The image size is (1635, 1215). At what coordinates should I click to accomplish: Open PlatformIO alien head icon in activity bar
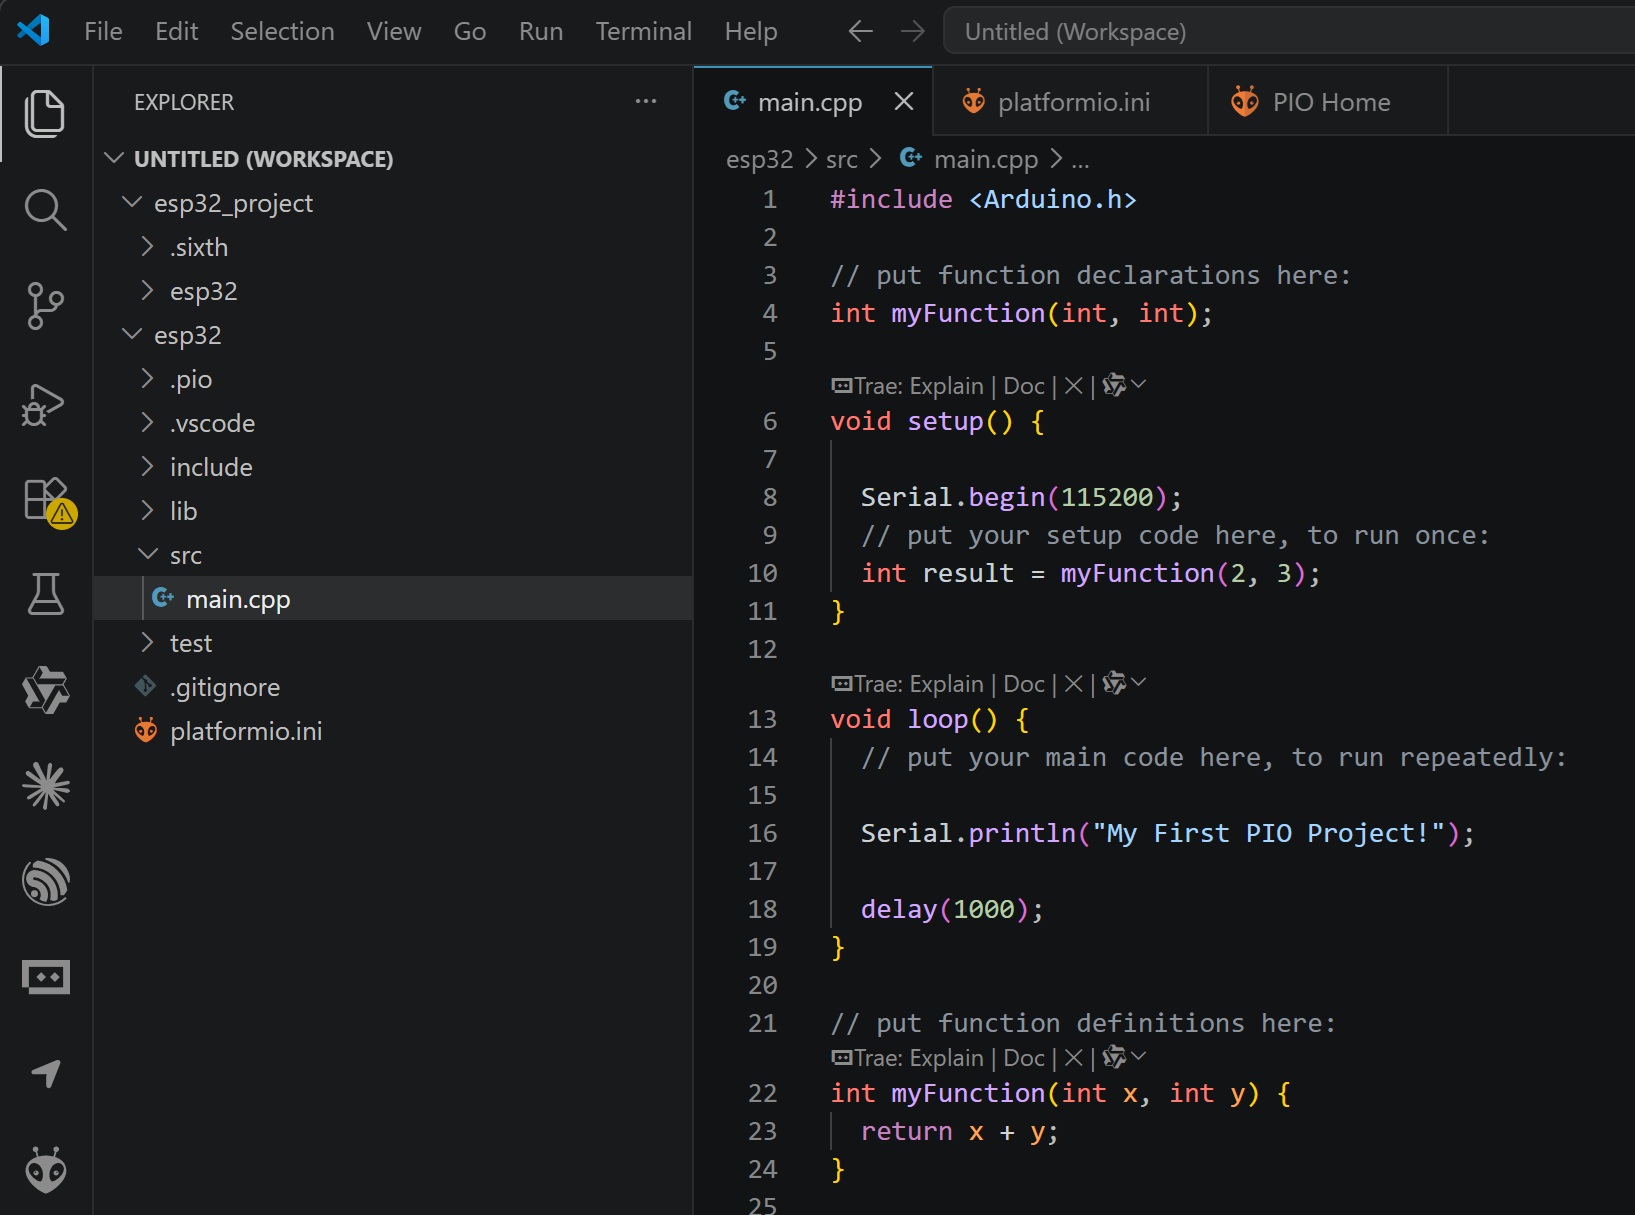pos(45,1170)
